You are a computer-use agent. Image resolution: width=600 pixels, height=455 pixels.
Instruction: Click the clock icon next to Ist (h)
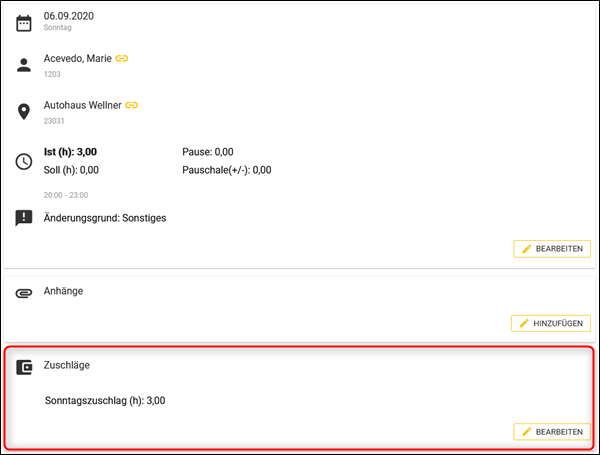click(x=24, y=161)
